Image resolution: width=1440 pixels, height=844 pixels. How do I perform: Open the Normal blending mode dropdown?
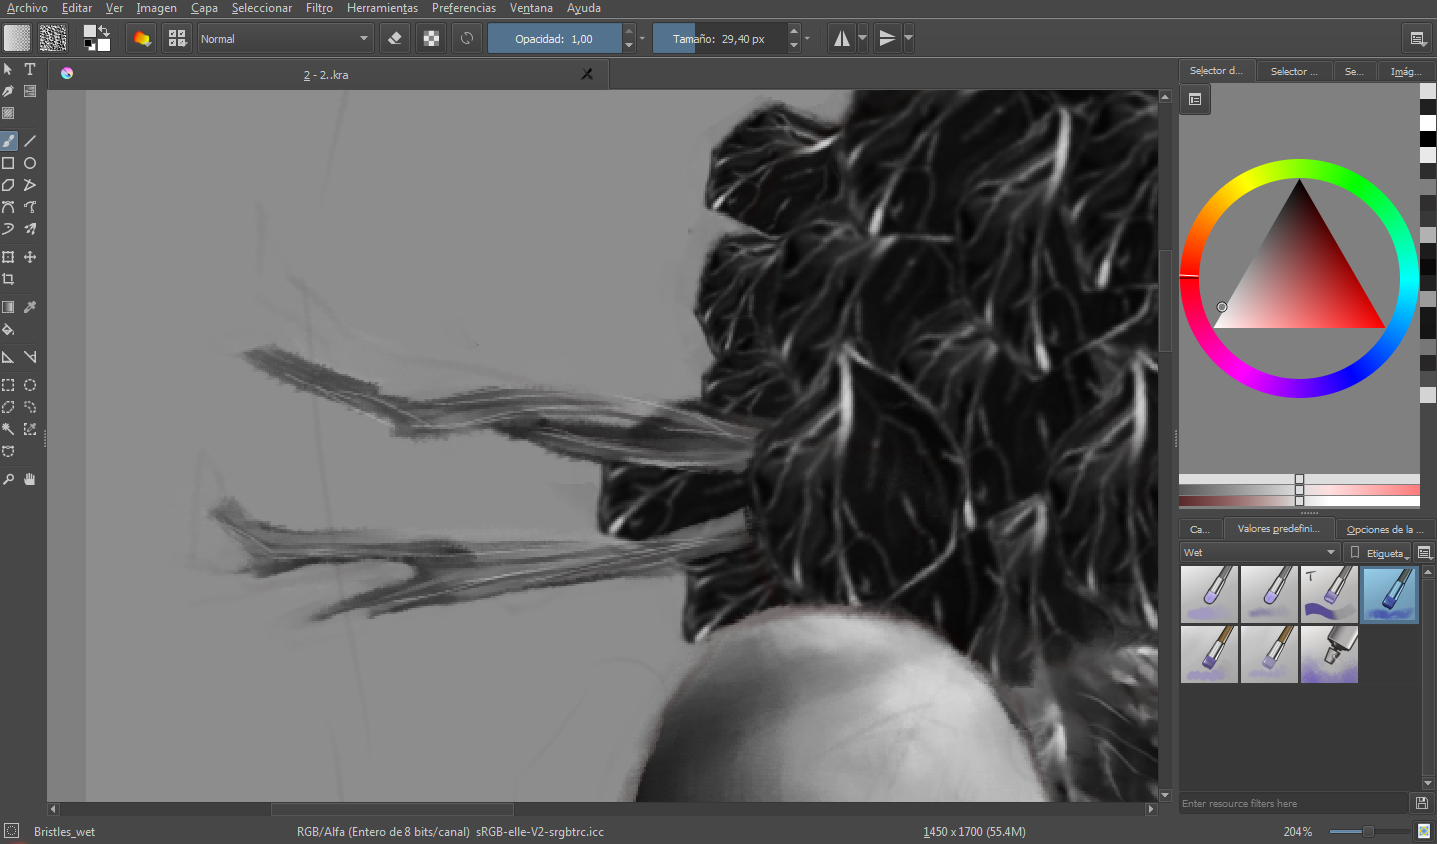(x=285, y=39)
